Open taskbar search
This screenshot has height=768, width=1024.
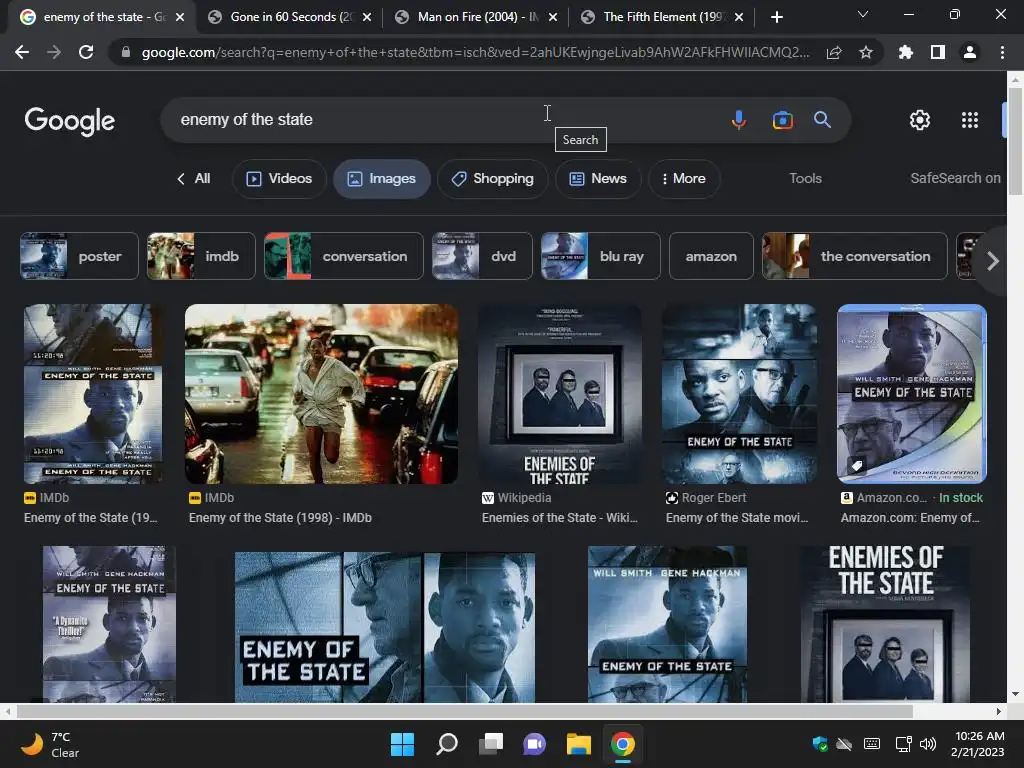tap(447, 744)
